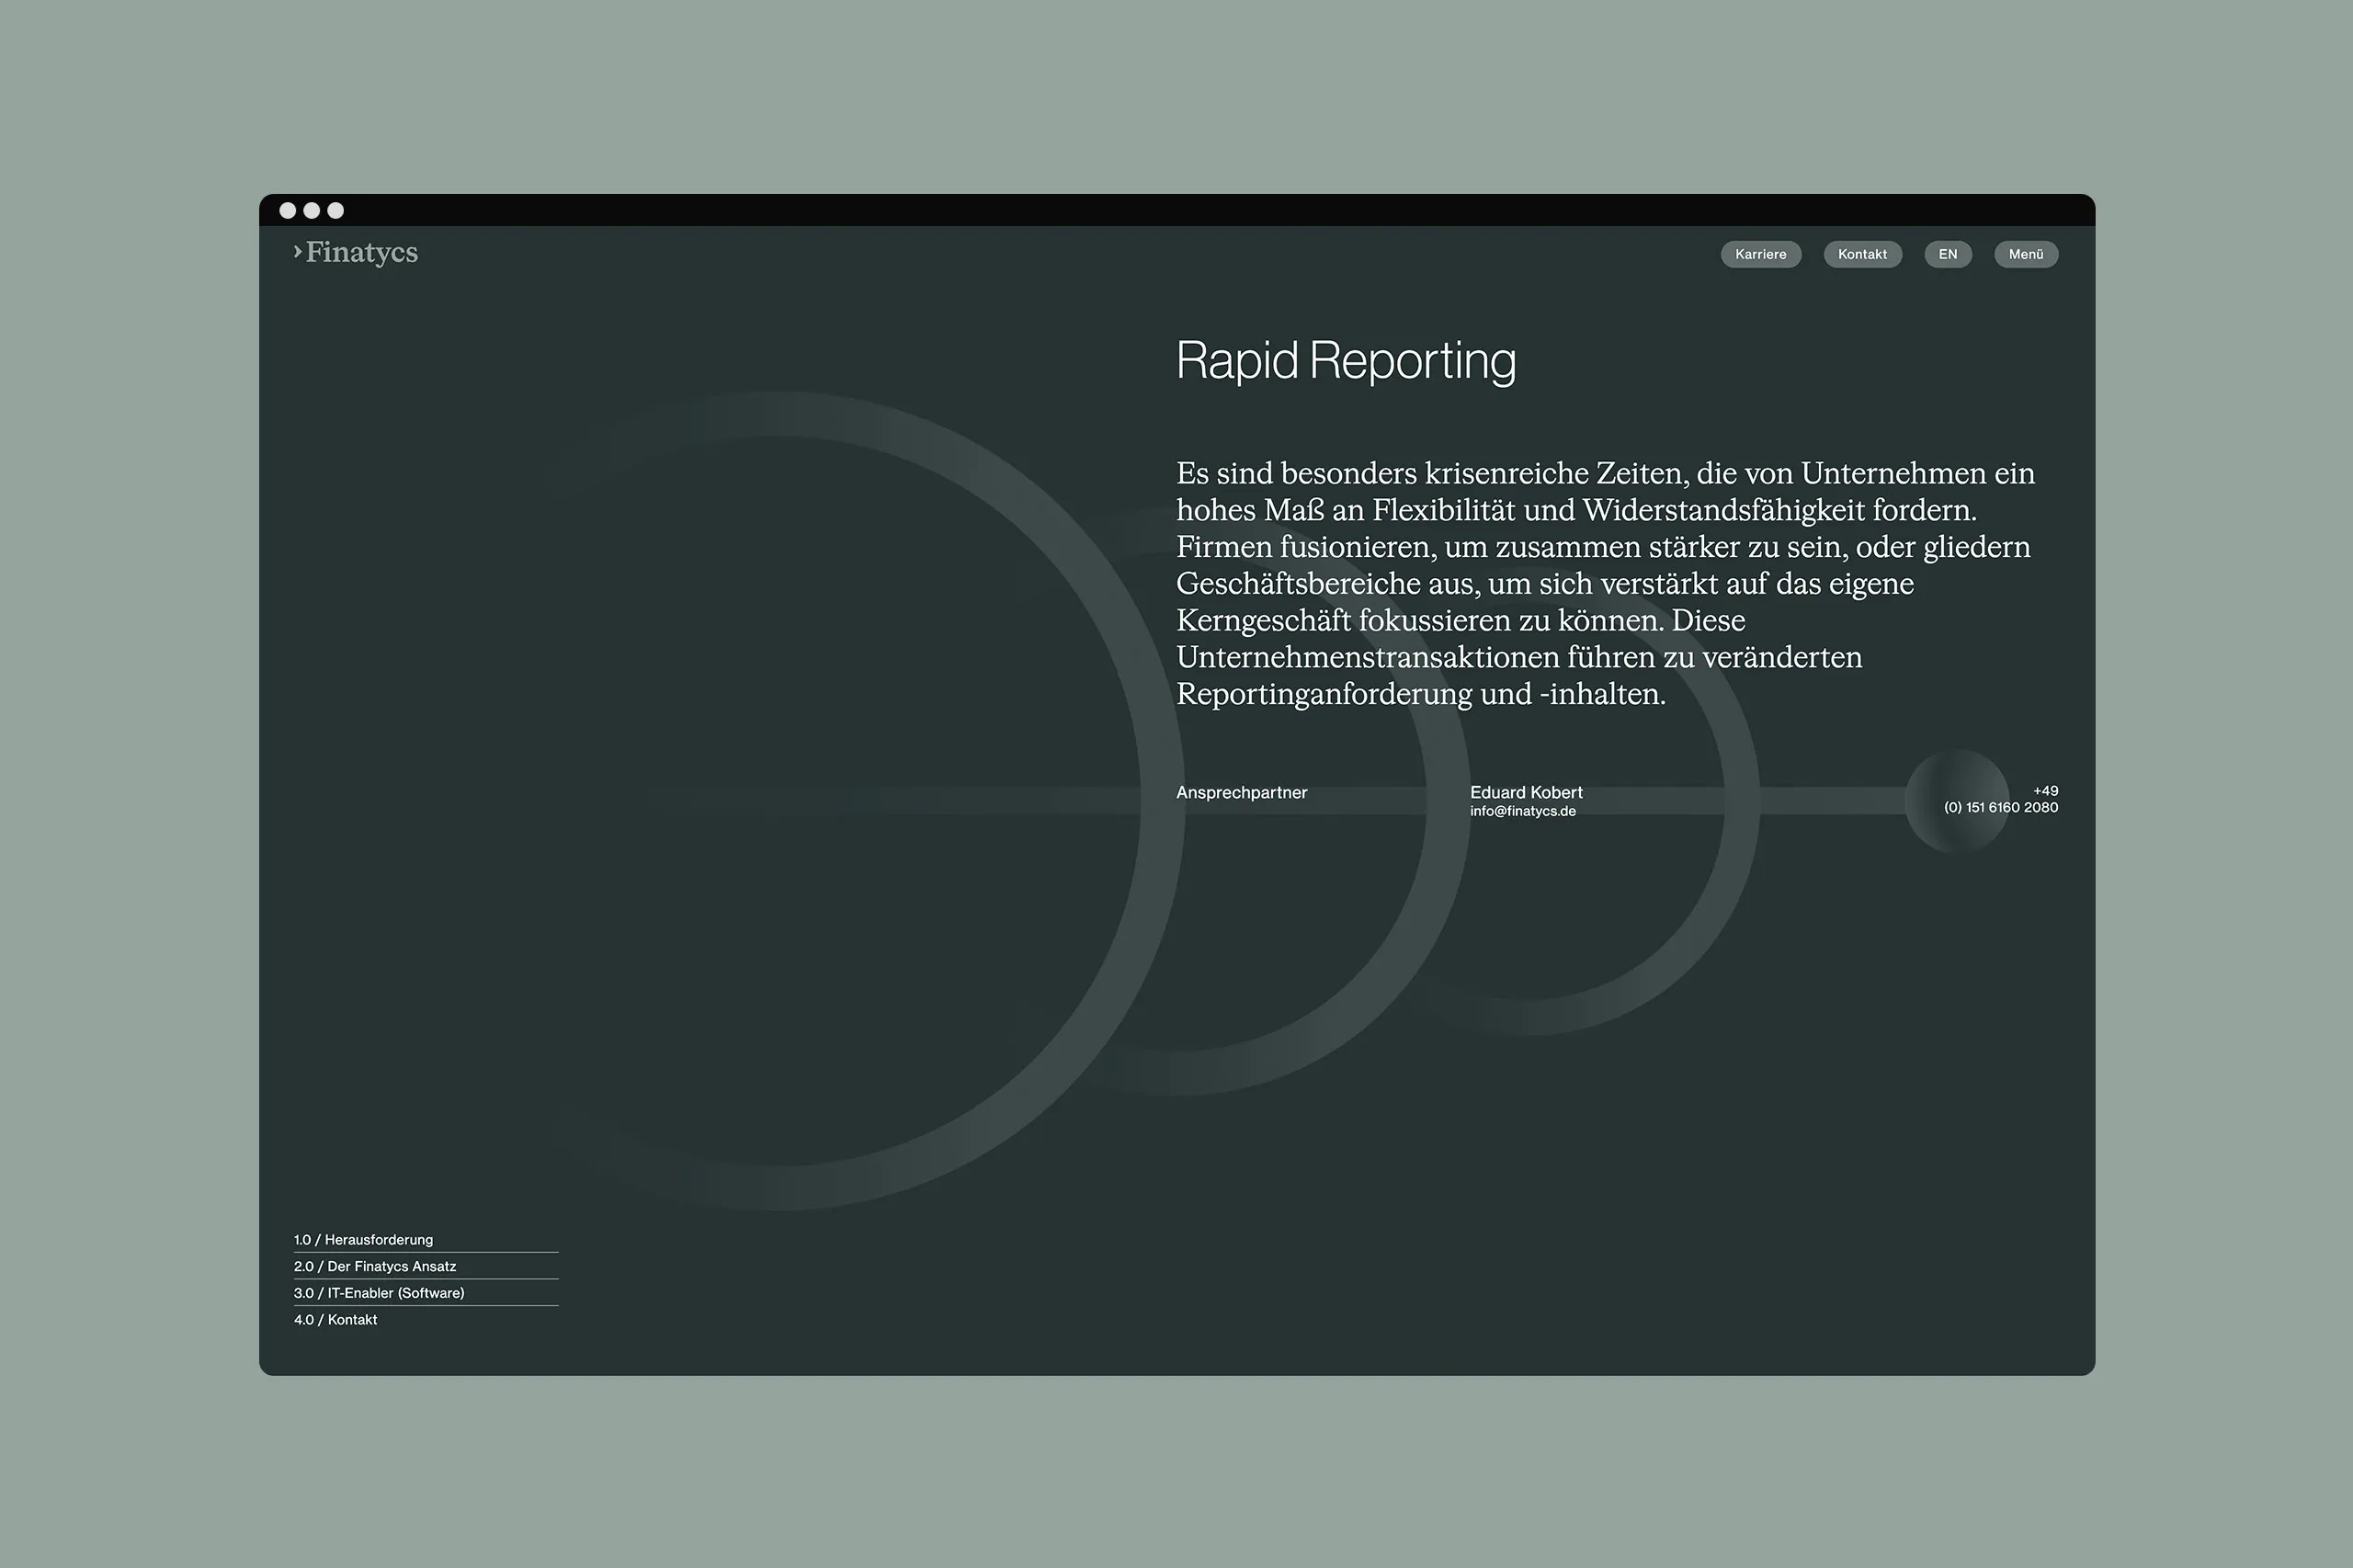Go to 2.0 / Der Finatycs Ansatz
This screenshot has height=1568, width=2353.
point(375,1266)
